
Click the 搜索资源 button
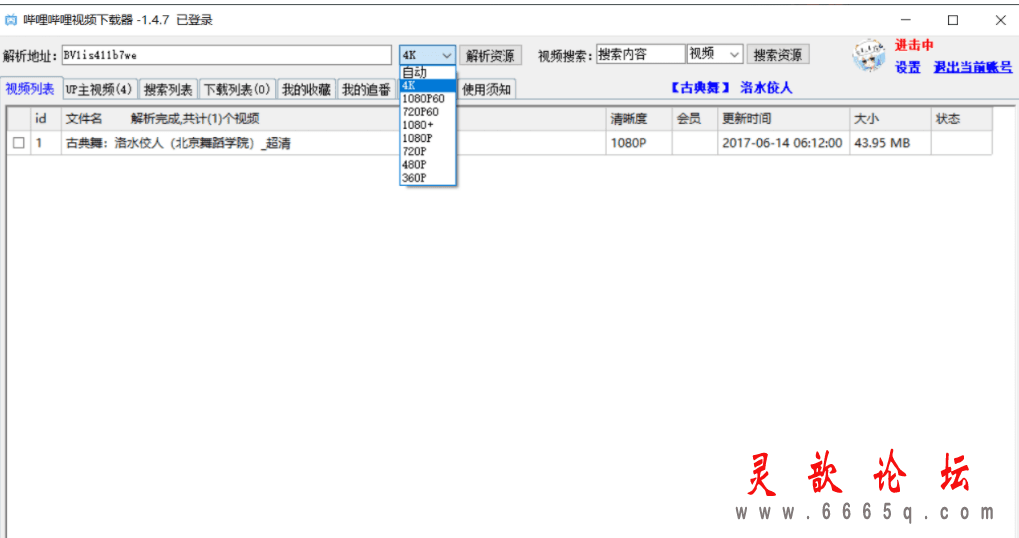point(778,55)
